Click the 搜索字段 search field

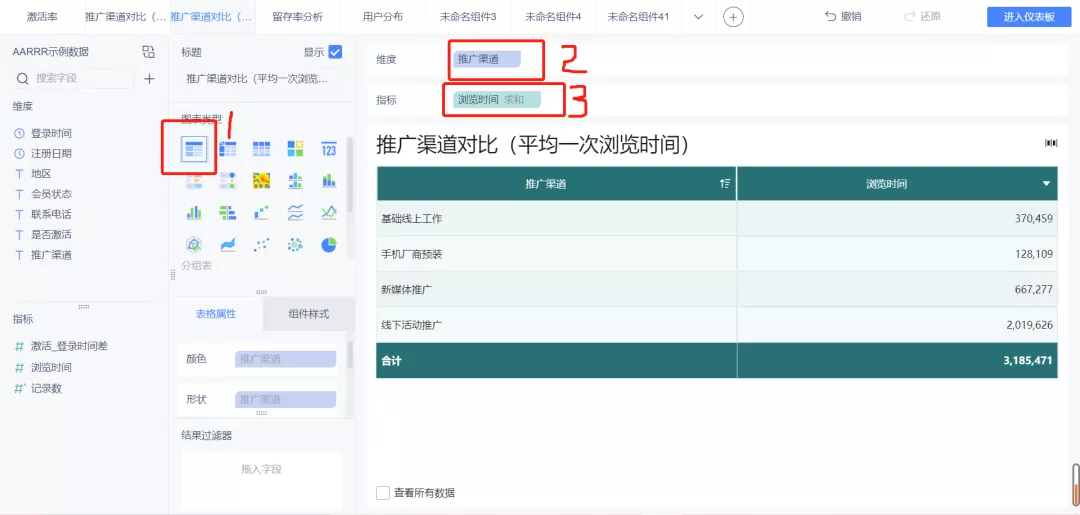[74, 78]
